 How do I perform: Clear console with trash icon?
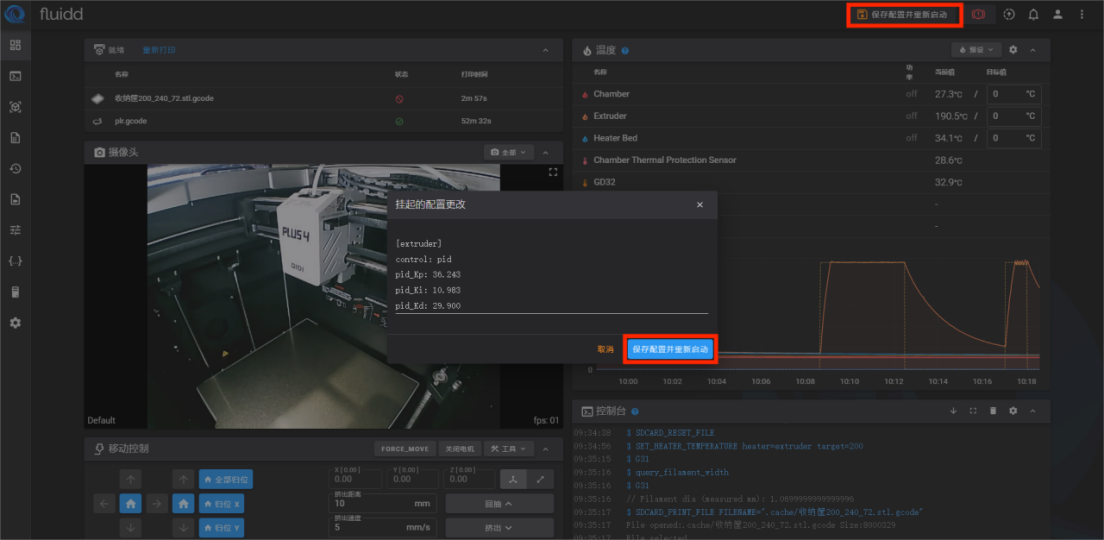click(x=993, y=410)
